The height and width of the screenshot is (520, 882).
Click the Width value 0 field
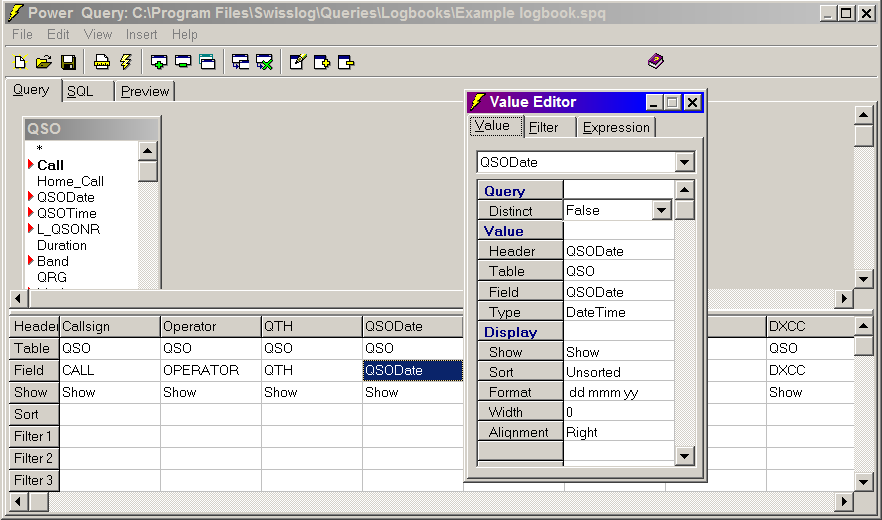[x=618, y=413]
